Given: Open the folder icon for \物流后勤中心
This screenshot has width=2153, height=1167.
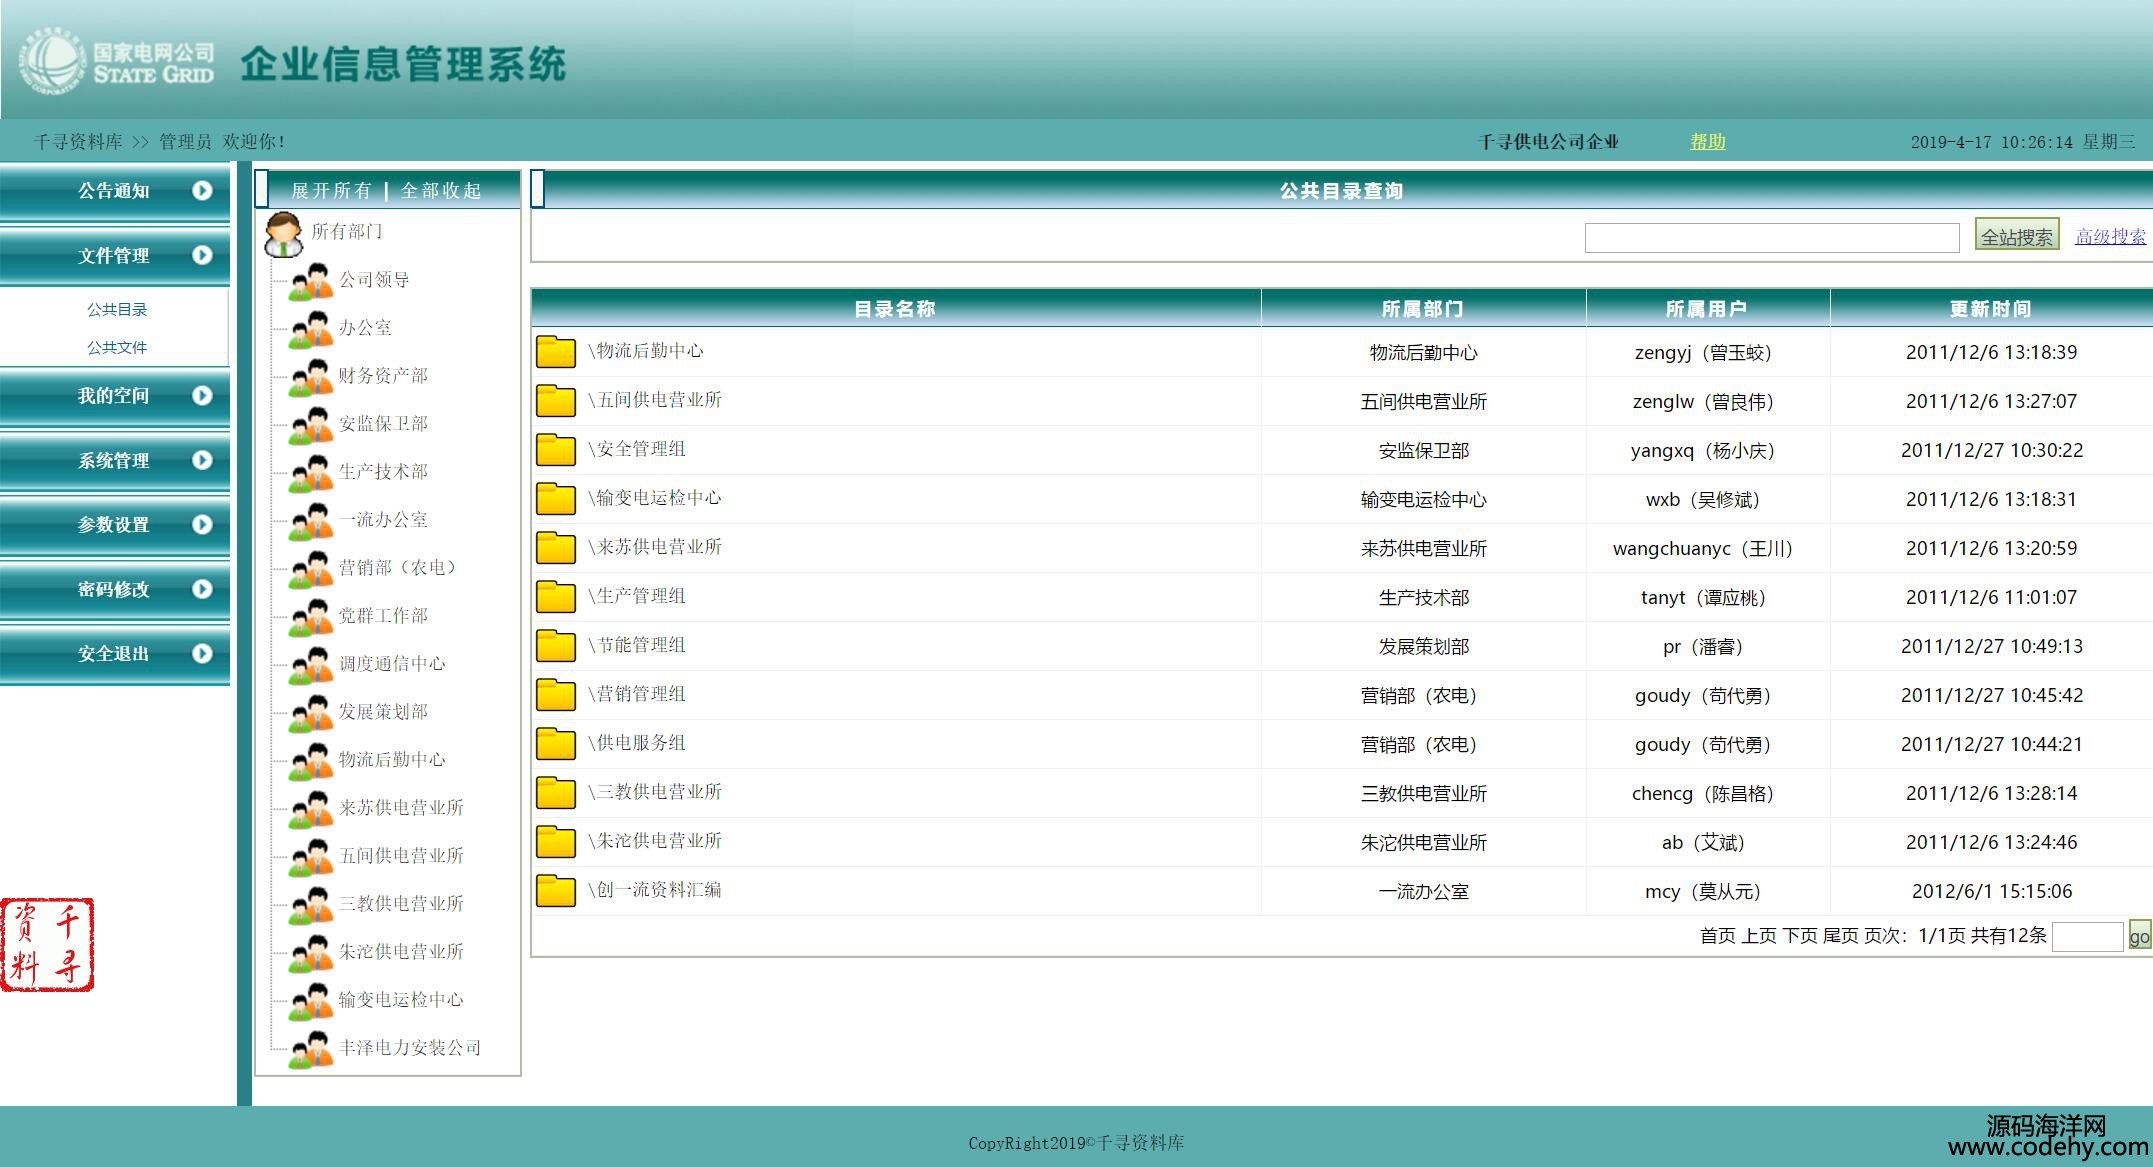Looking at the screenshot, I should click(x=556, y=351).
